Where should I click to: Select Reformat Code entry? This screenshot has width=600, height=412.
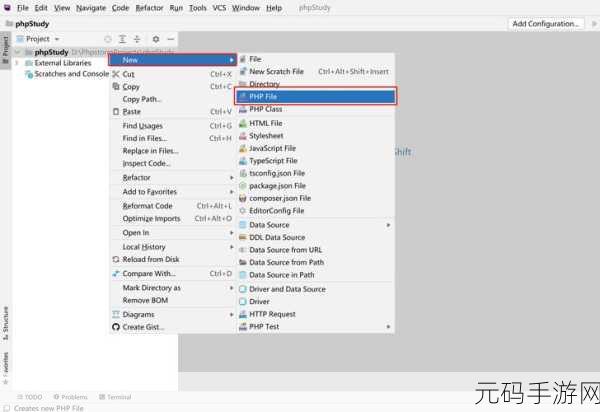(173, 206)
